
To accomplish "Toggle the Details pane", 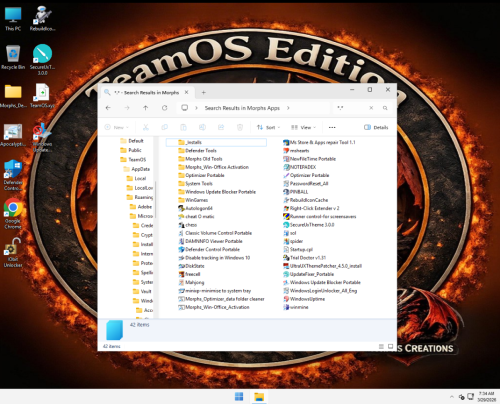I will click(x=376, y=127).
